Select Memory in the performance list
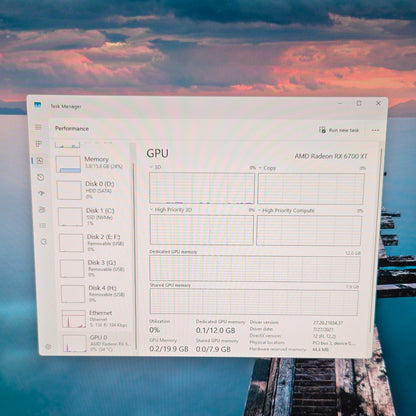The image size is (416, 416). pos(93,164)
